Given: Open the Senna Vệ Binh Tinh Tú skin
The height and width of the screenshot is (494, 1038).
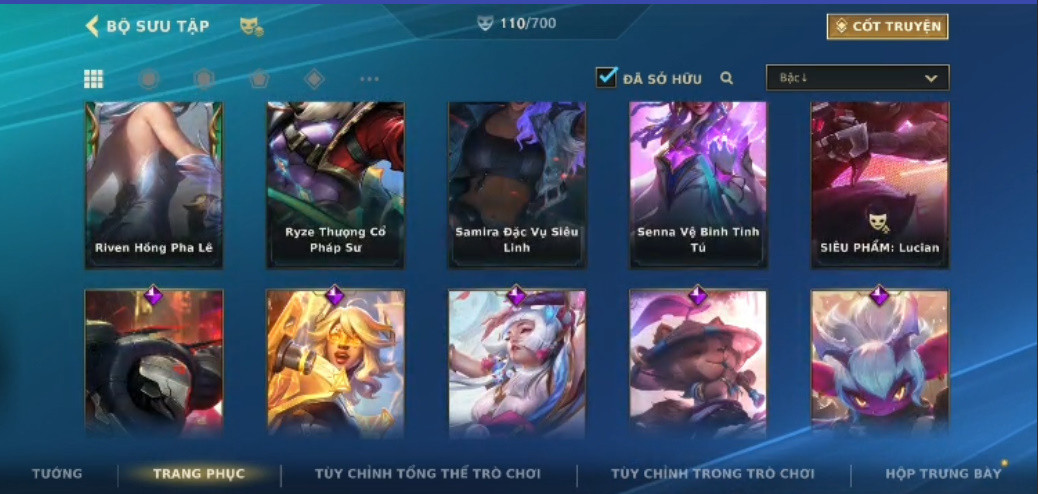Looking at the screenshot, I should pyautogui.click(x=698, y=185).
